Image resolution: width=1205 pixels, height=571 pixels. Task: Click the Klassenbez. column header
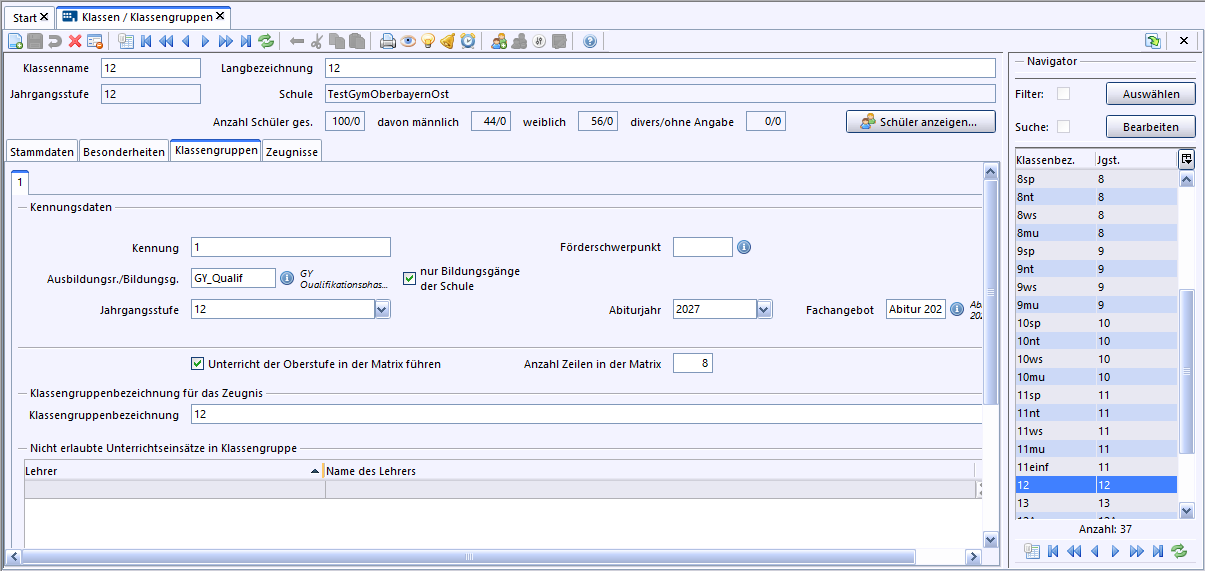pyautogui.click(x=1054, y=160)
